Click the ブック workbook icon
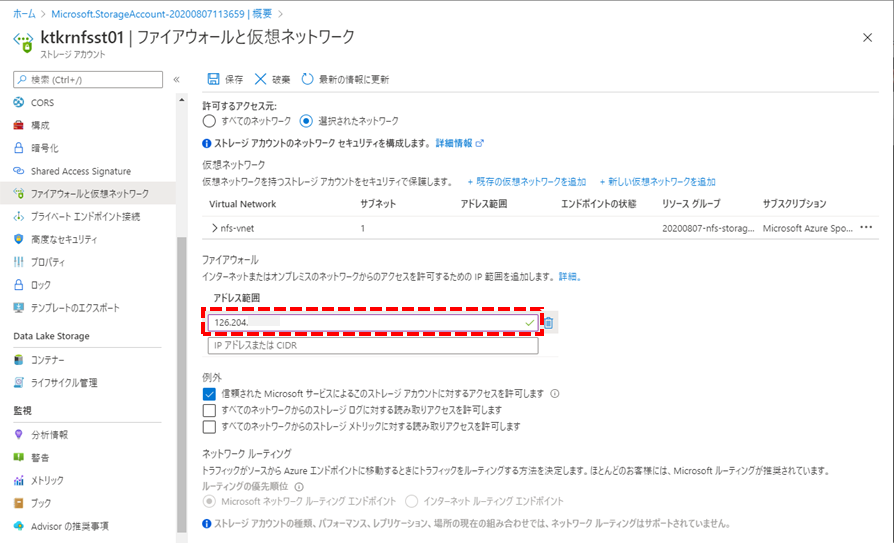This screenshot has width=894, height=543. (x=19, y=503)
